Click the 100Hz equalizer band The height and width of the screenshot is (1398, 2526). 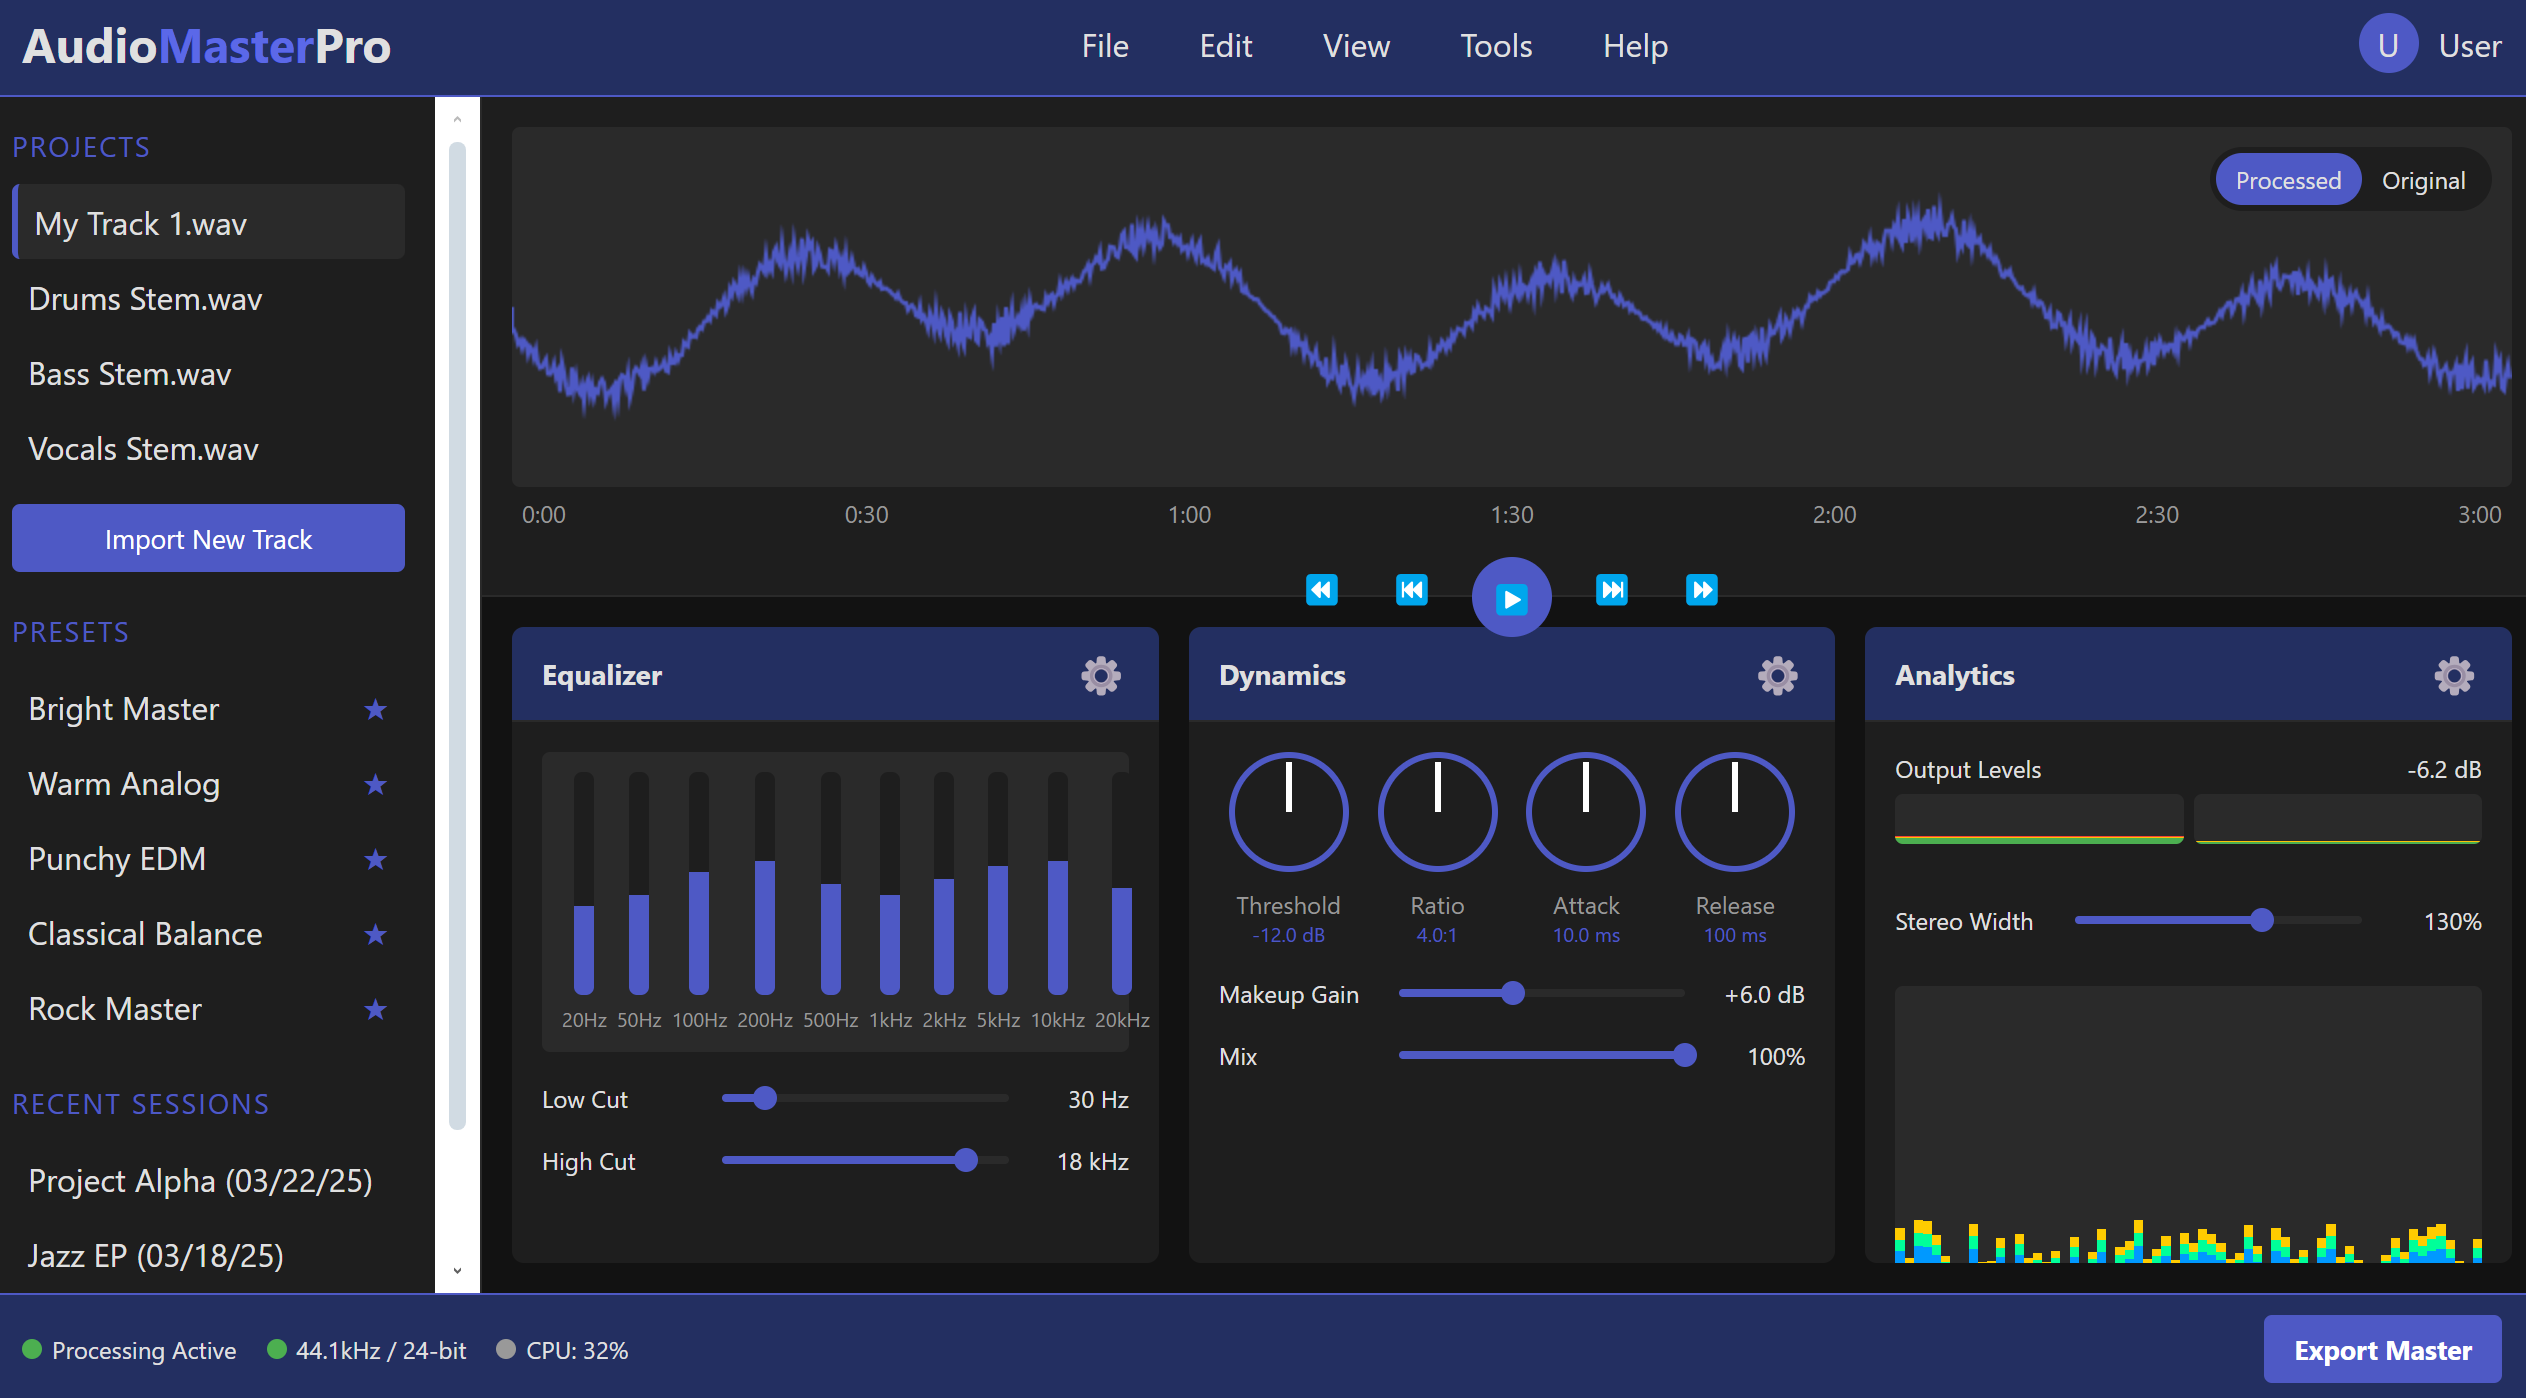699,884
